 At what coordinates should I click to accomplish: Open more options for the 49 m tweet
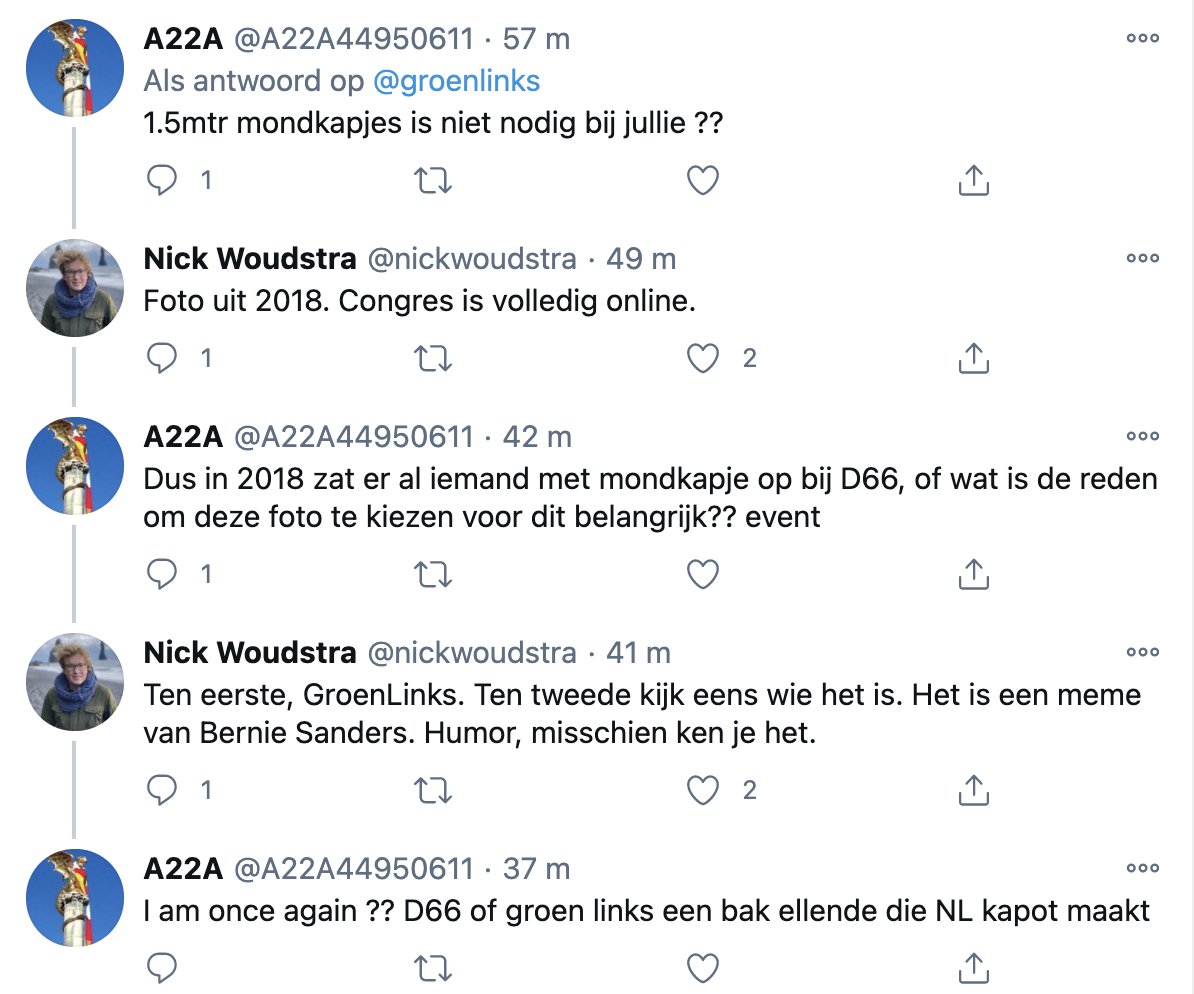[1142, 257]
